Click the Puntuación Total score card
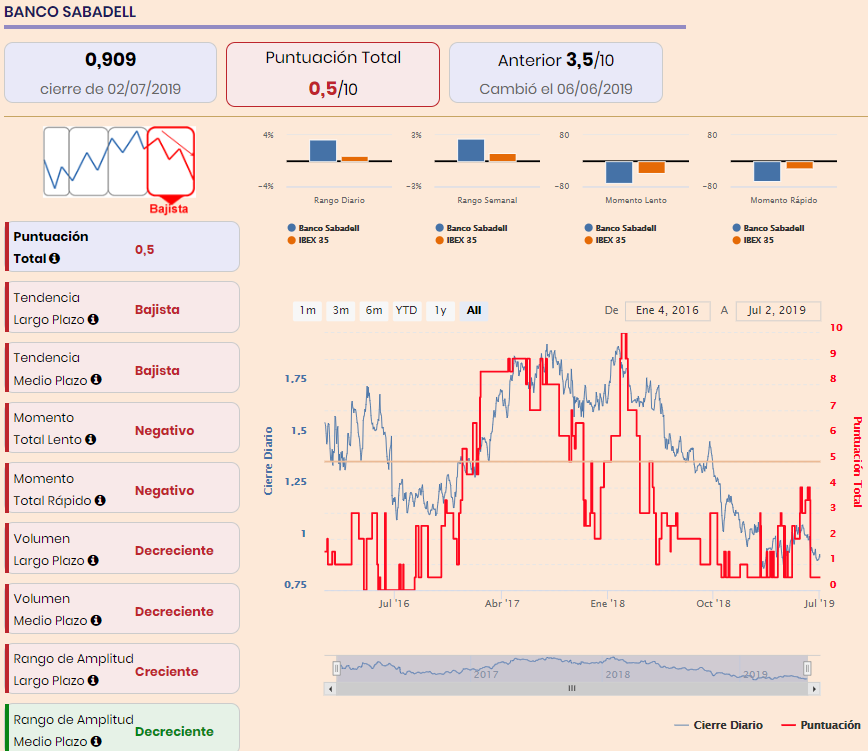 [x=333, y=74]
